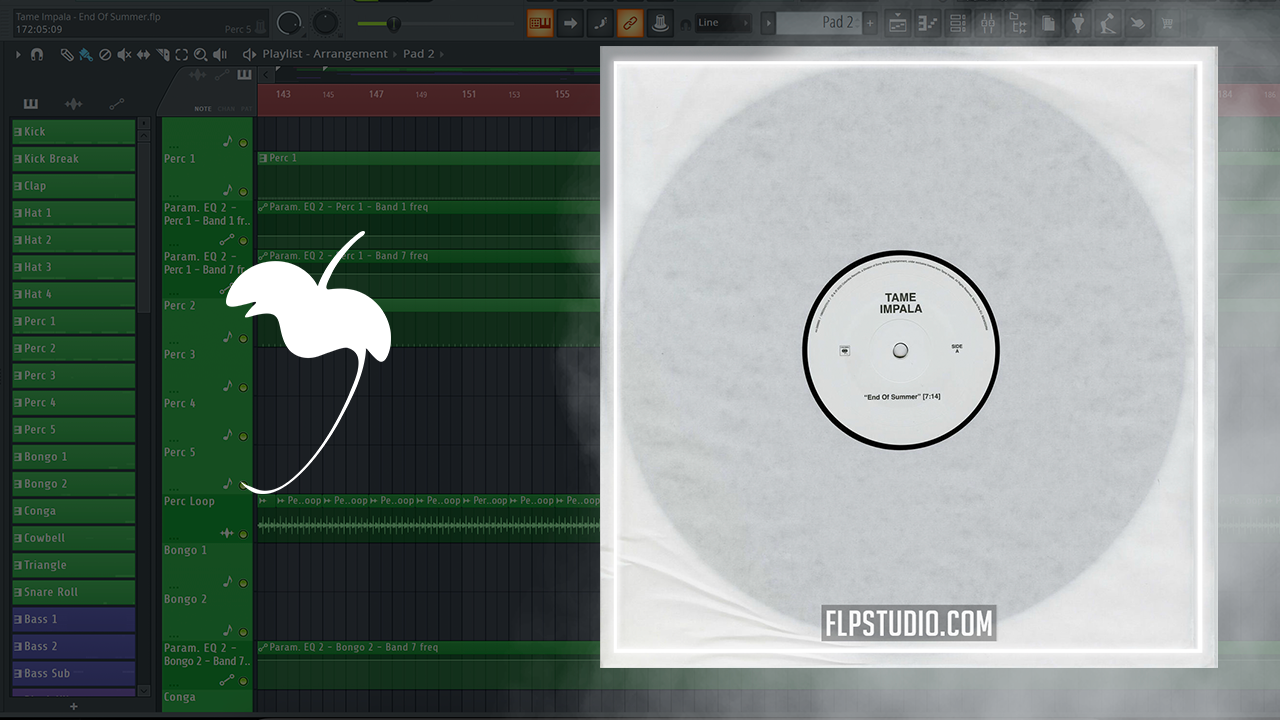Screen dimensions: 1280x720
Task: Switch picker to automation clips tab
Action: point(116,104)
